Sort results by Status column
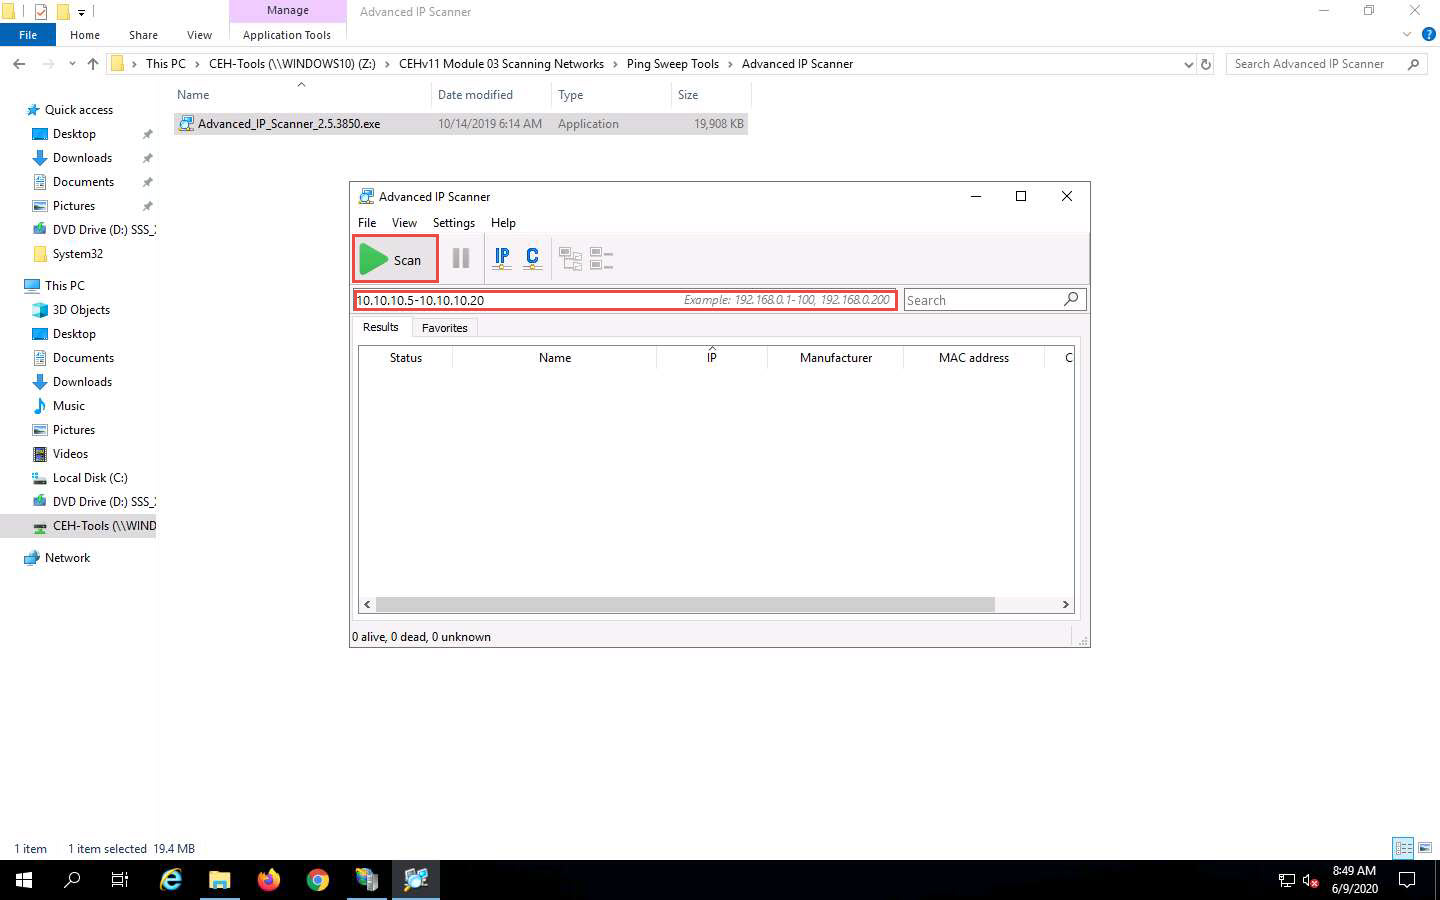1440x900 pixels. click(406, 357)
